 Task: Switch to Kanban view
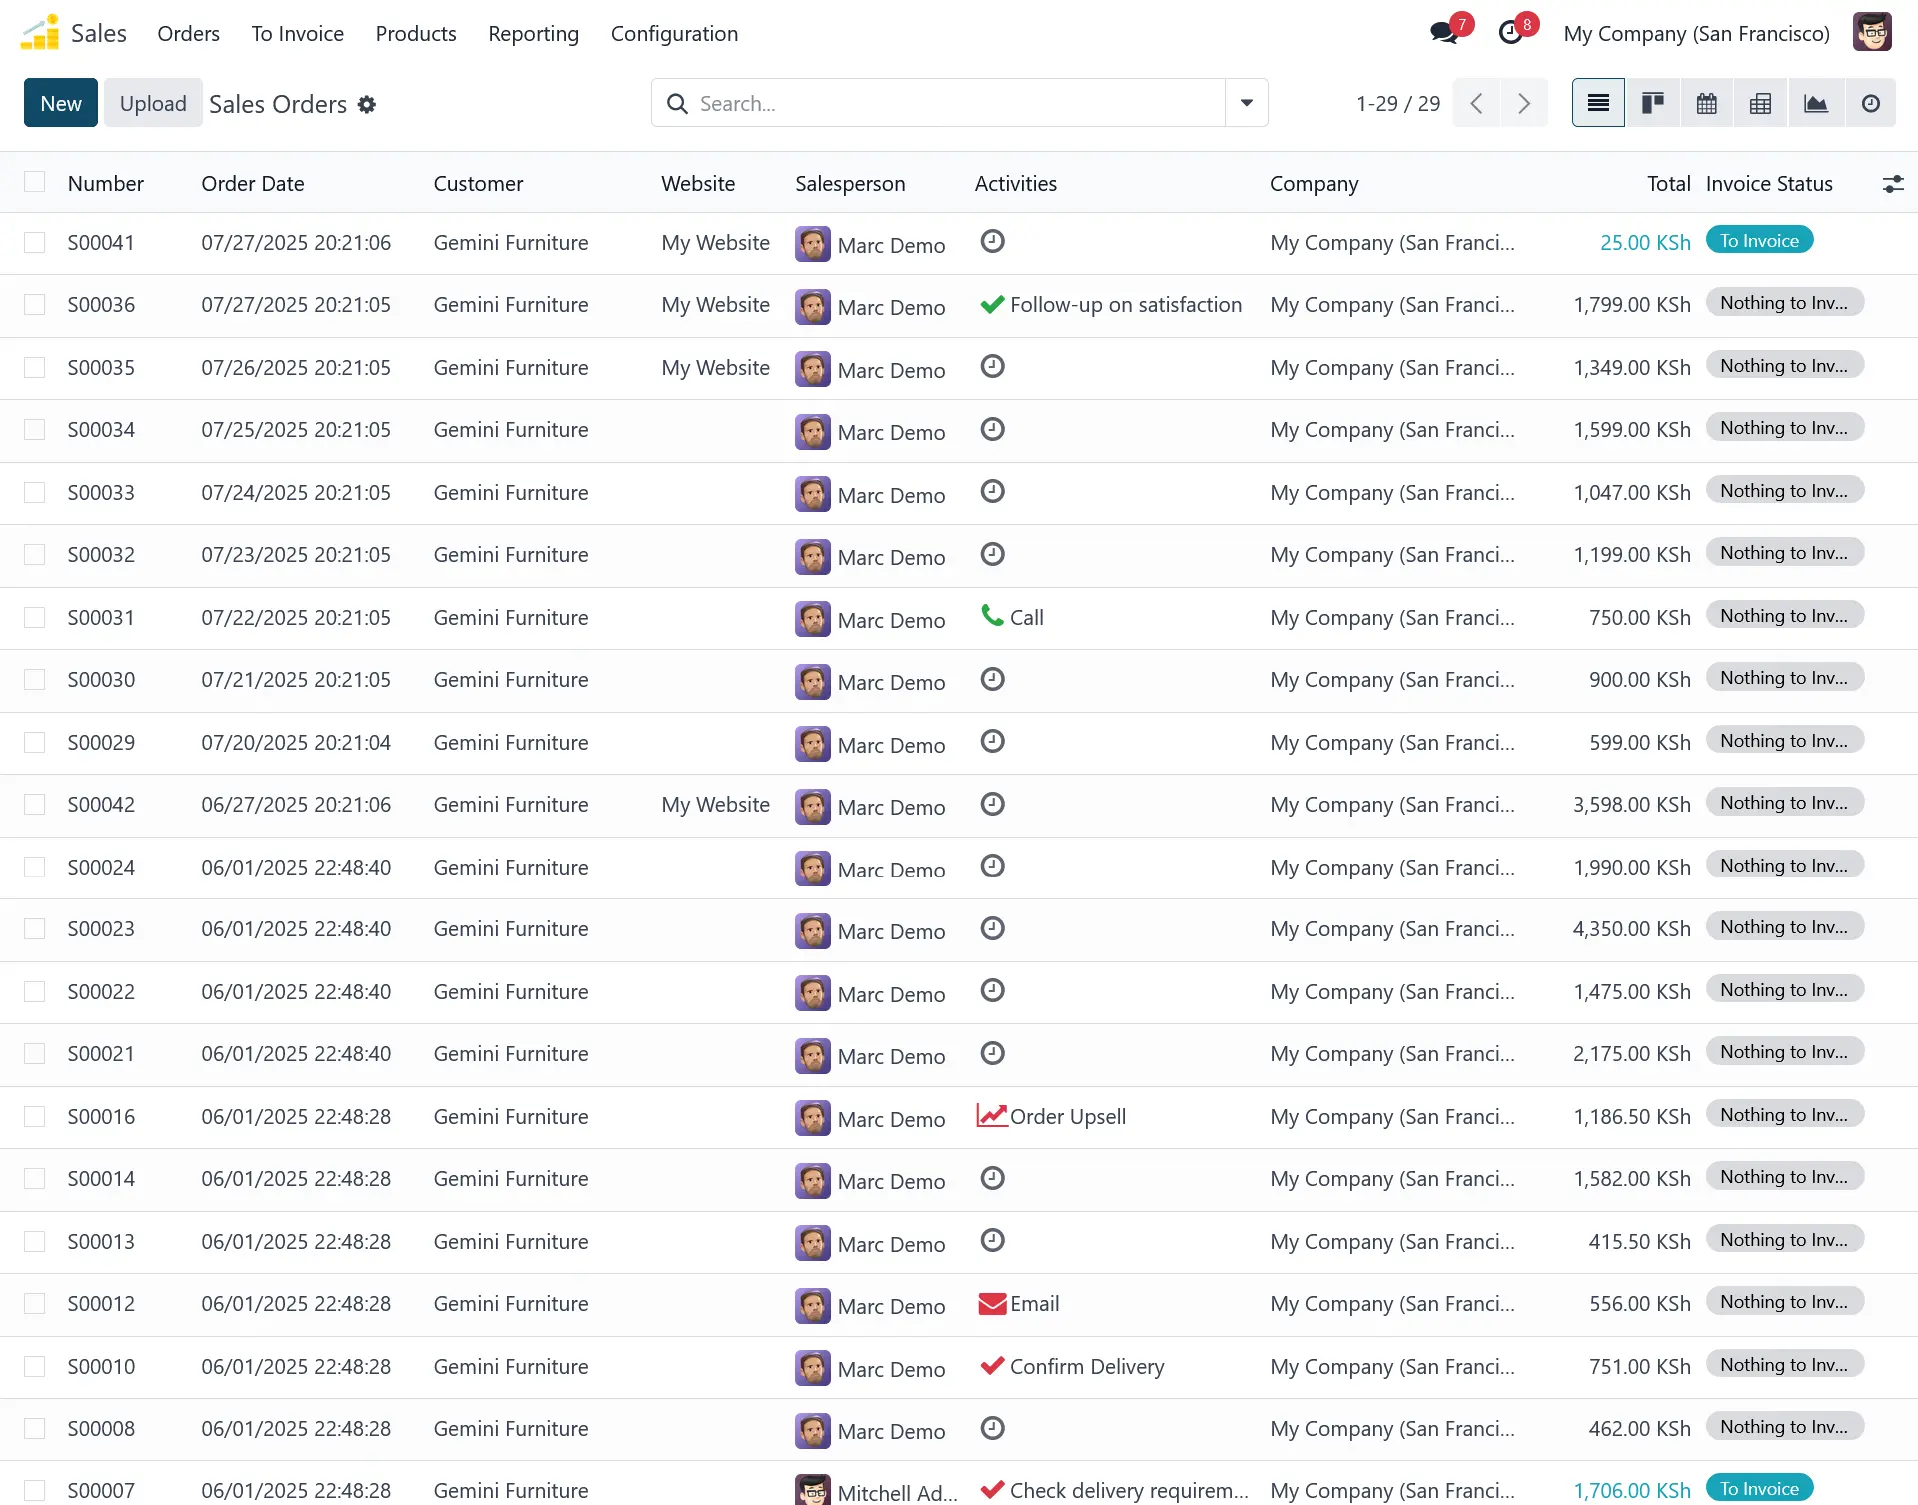[x=1652, y=103]
